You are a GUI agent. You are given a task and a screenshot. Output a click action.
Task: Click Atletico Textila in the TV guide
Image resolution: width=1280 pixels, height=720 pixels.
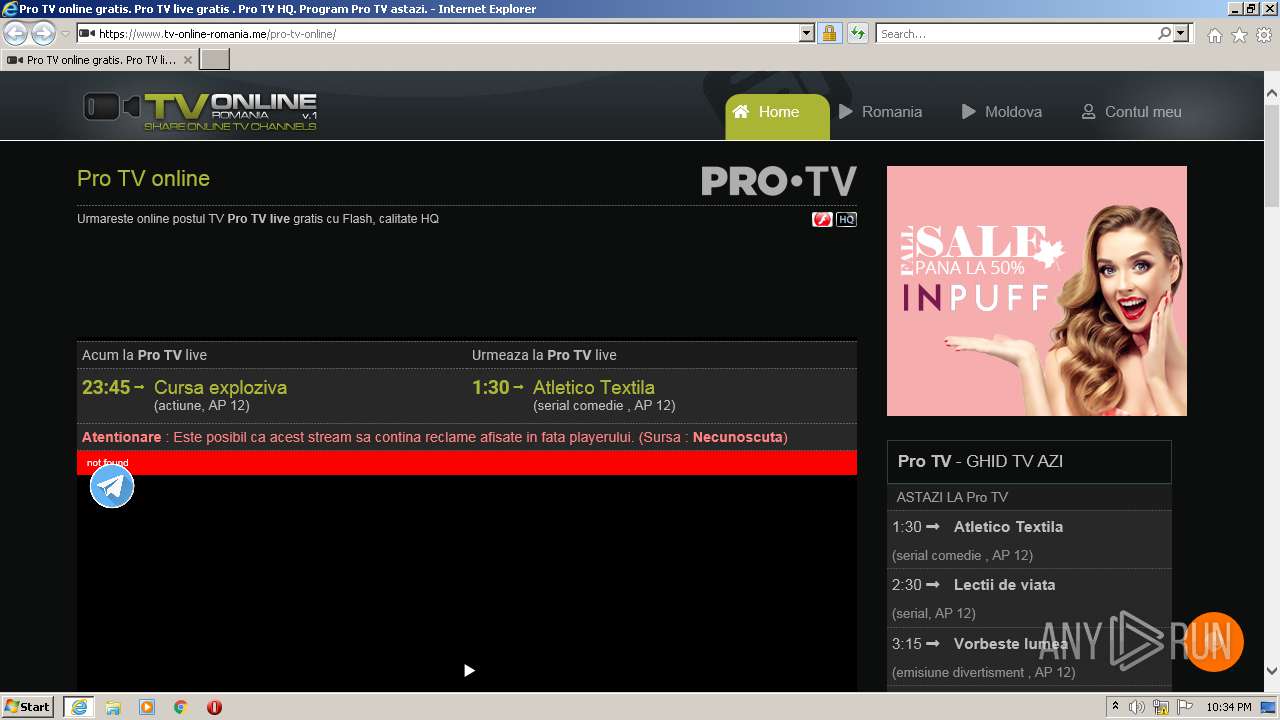click(1008, 526)
